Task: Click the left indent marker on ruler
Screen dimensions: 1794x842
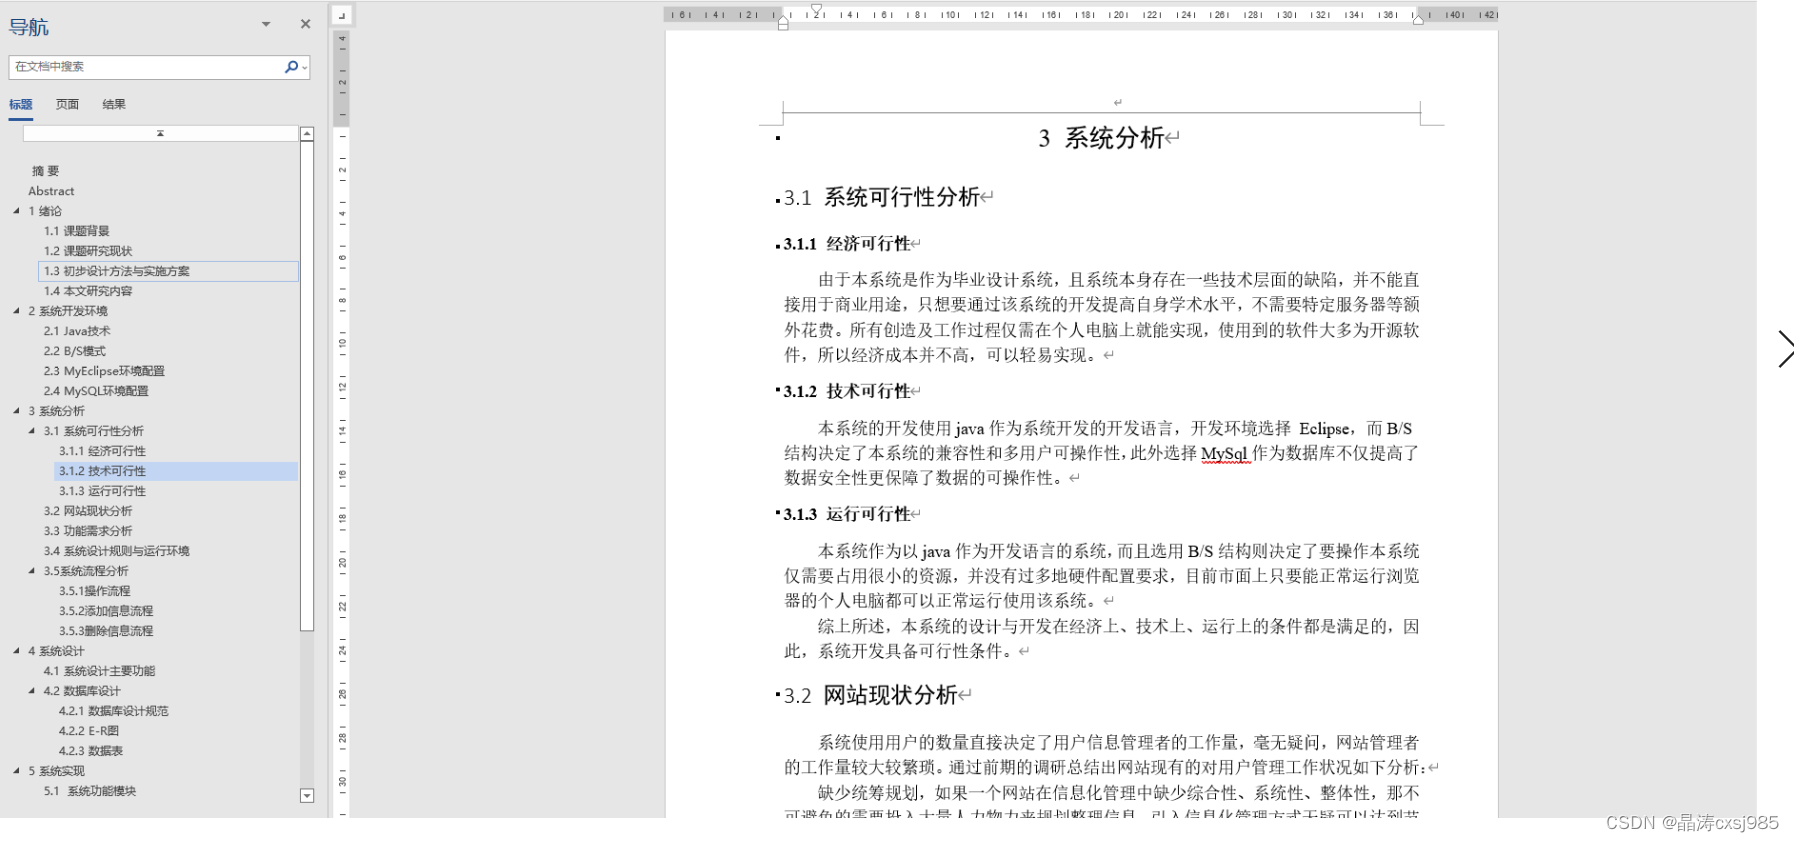Action: (783, 22)
